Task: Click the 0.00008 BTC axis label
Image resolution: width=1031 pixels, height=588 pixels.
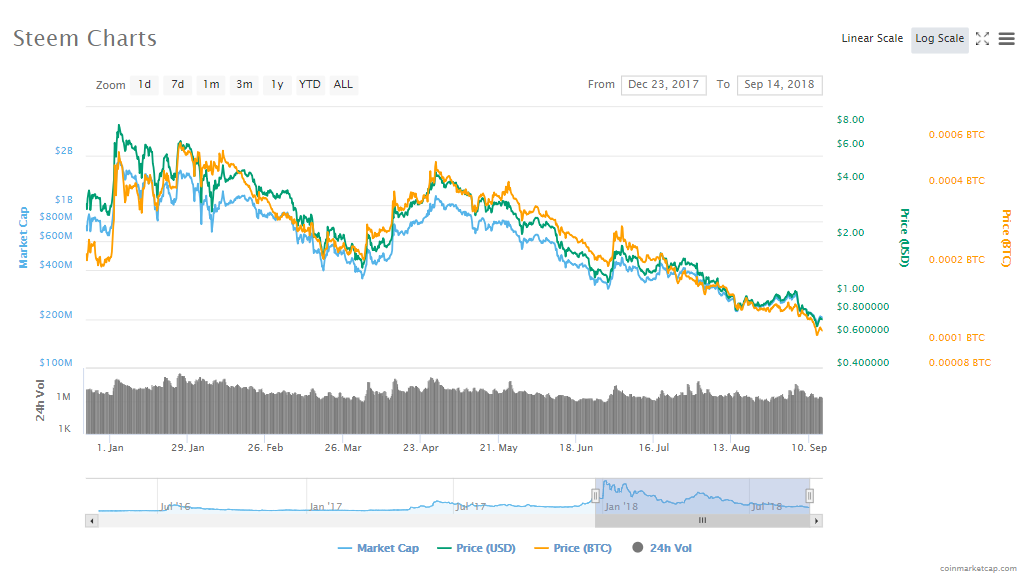Action: tap(959, 363)
